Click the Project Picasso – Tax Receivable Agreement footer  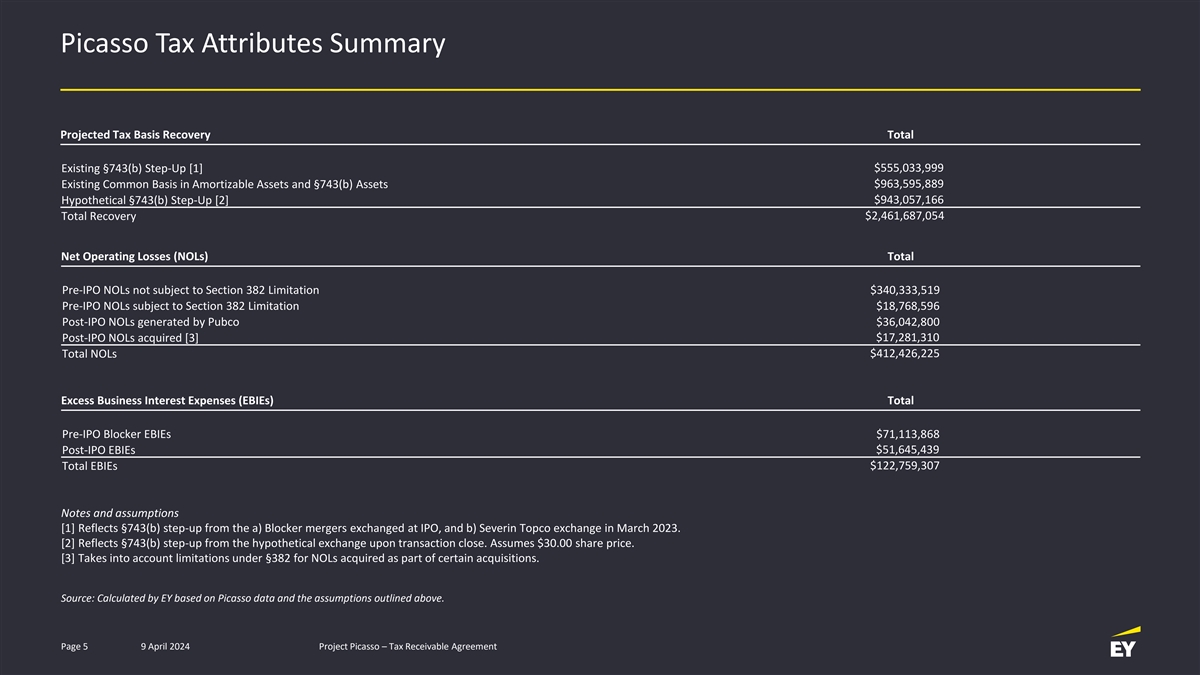407,647
